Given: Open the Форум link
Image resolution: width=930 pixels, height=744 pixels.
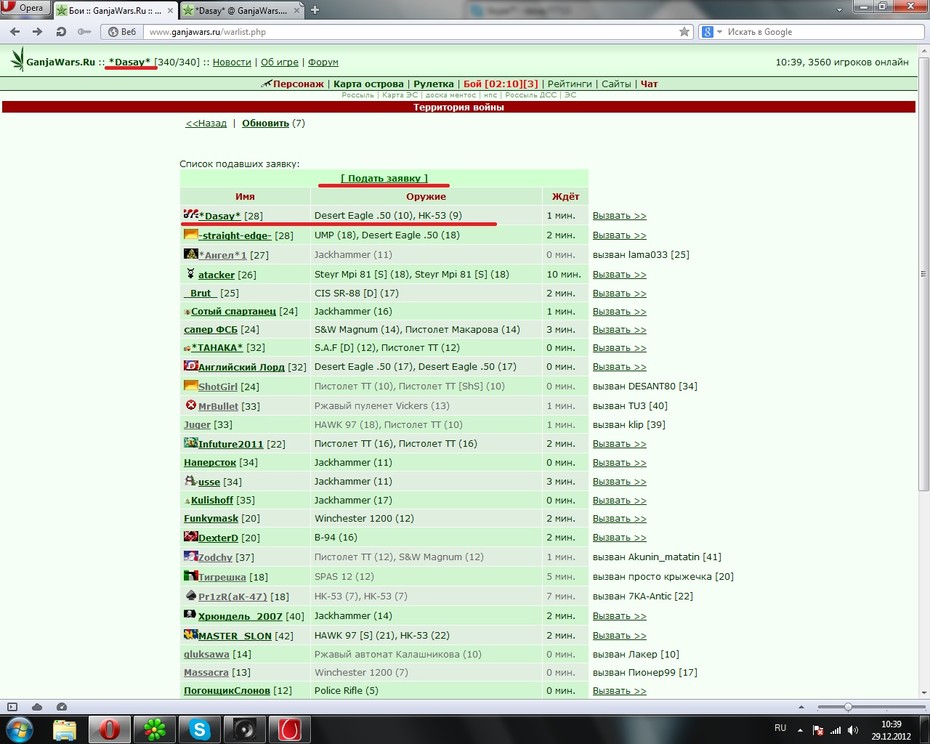Looking at the screenshot, I should 323,62.
